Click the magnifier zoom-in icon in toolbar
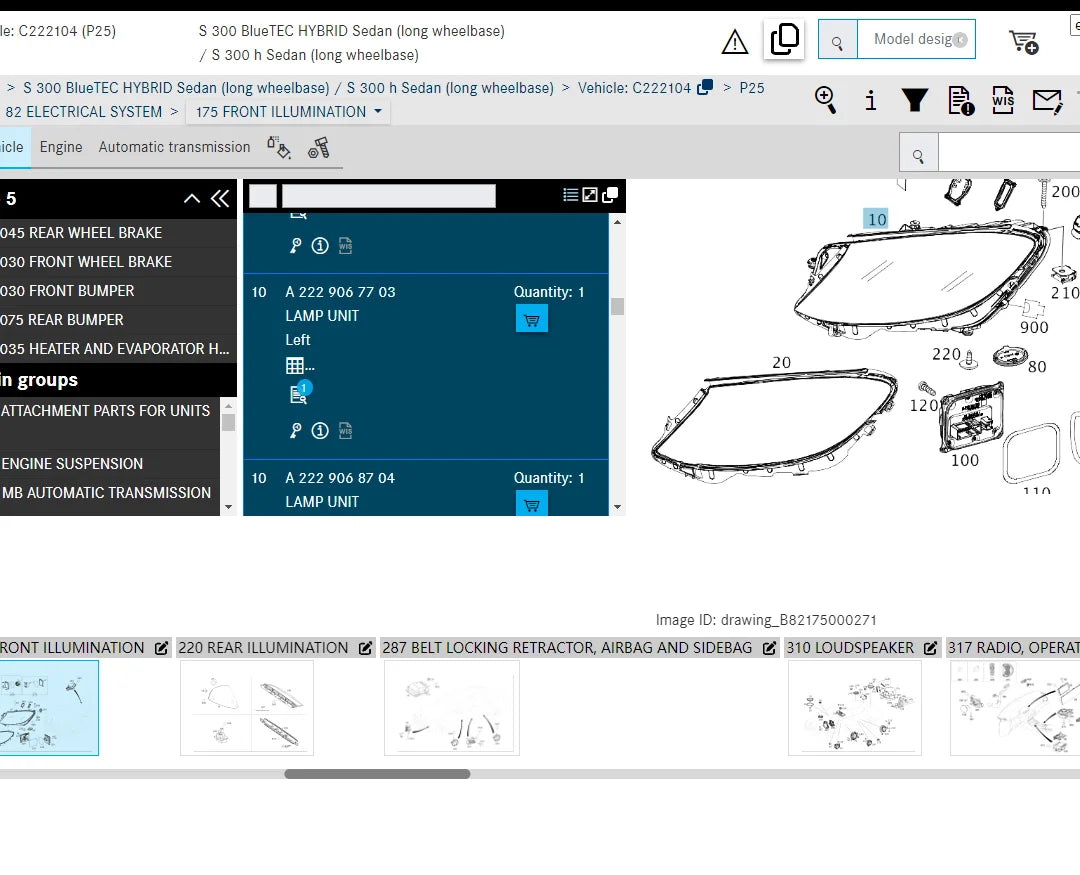1080x875 pixels. point(825,99)
